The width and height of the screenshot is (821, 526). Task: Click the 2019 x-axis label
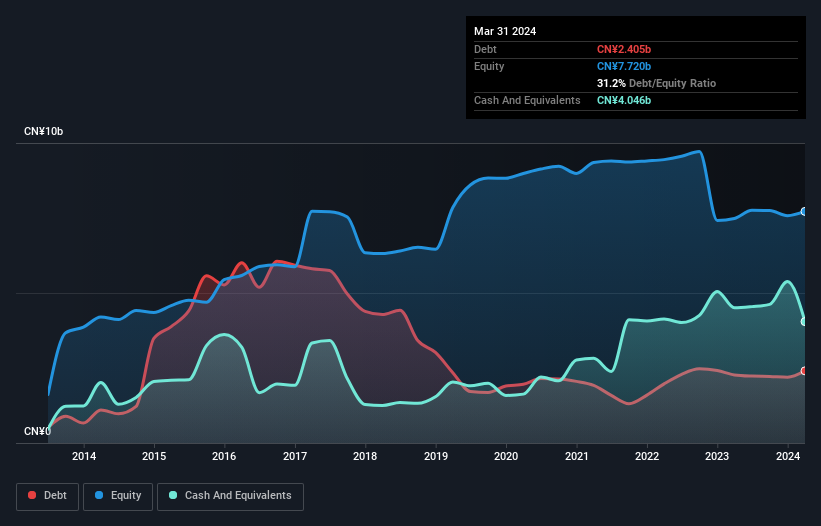436,456
